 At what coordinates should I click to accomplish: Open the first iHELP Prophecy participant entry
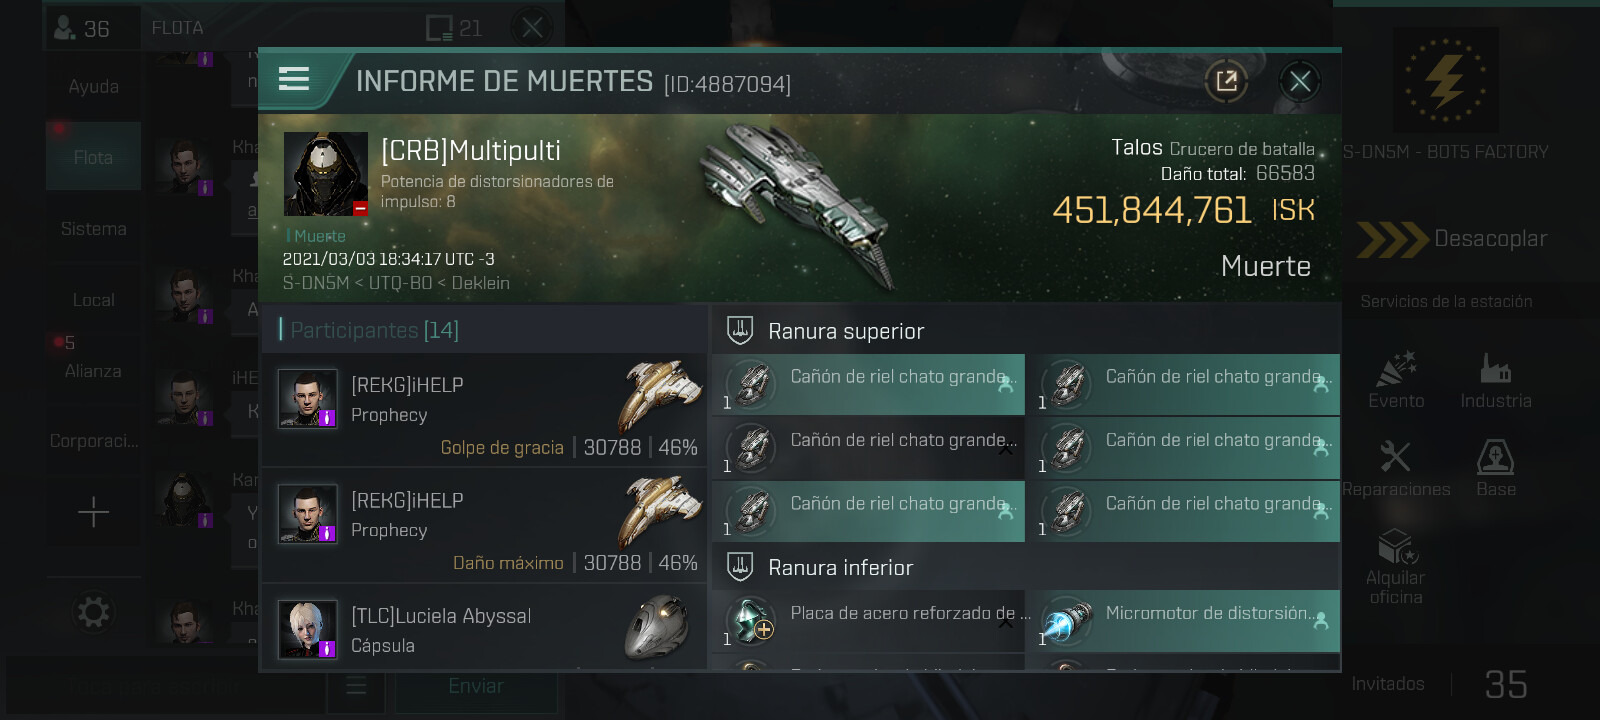484,410
